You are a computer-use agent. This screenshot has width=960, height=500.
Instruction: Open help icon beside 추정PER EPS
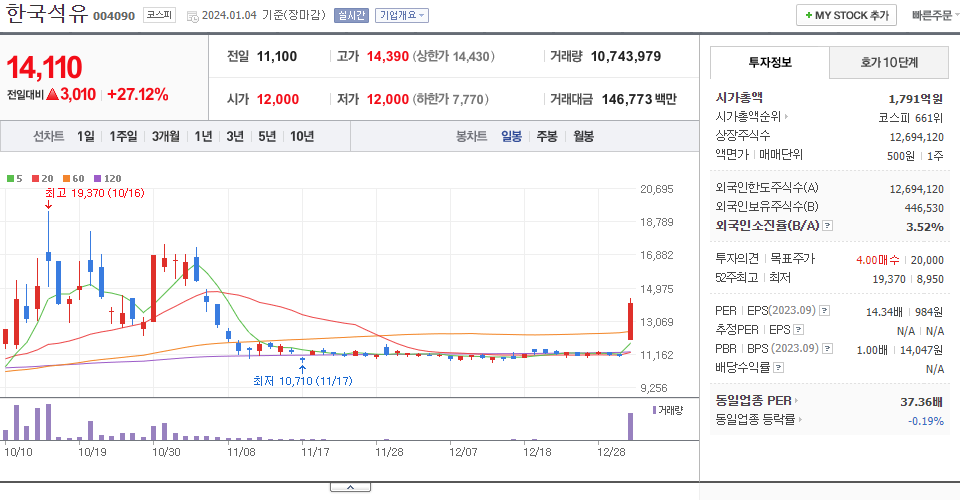pyautogui.click(x=798, y=330)
